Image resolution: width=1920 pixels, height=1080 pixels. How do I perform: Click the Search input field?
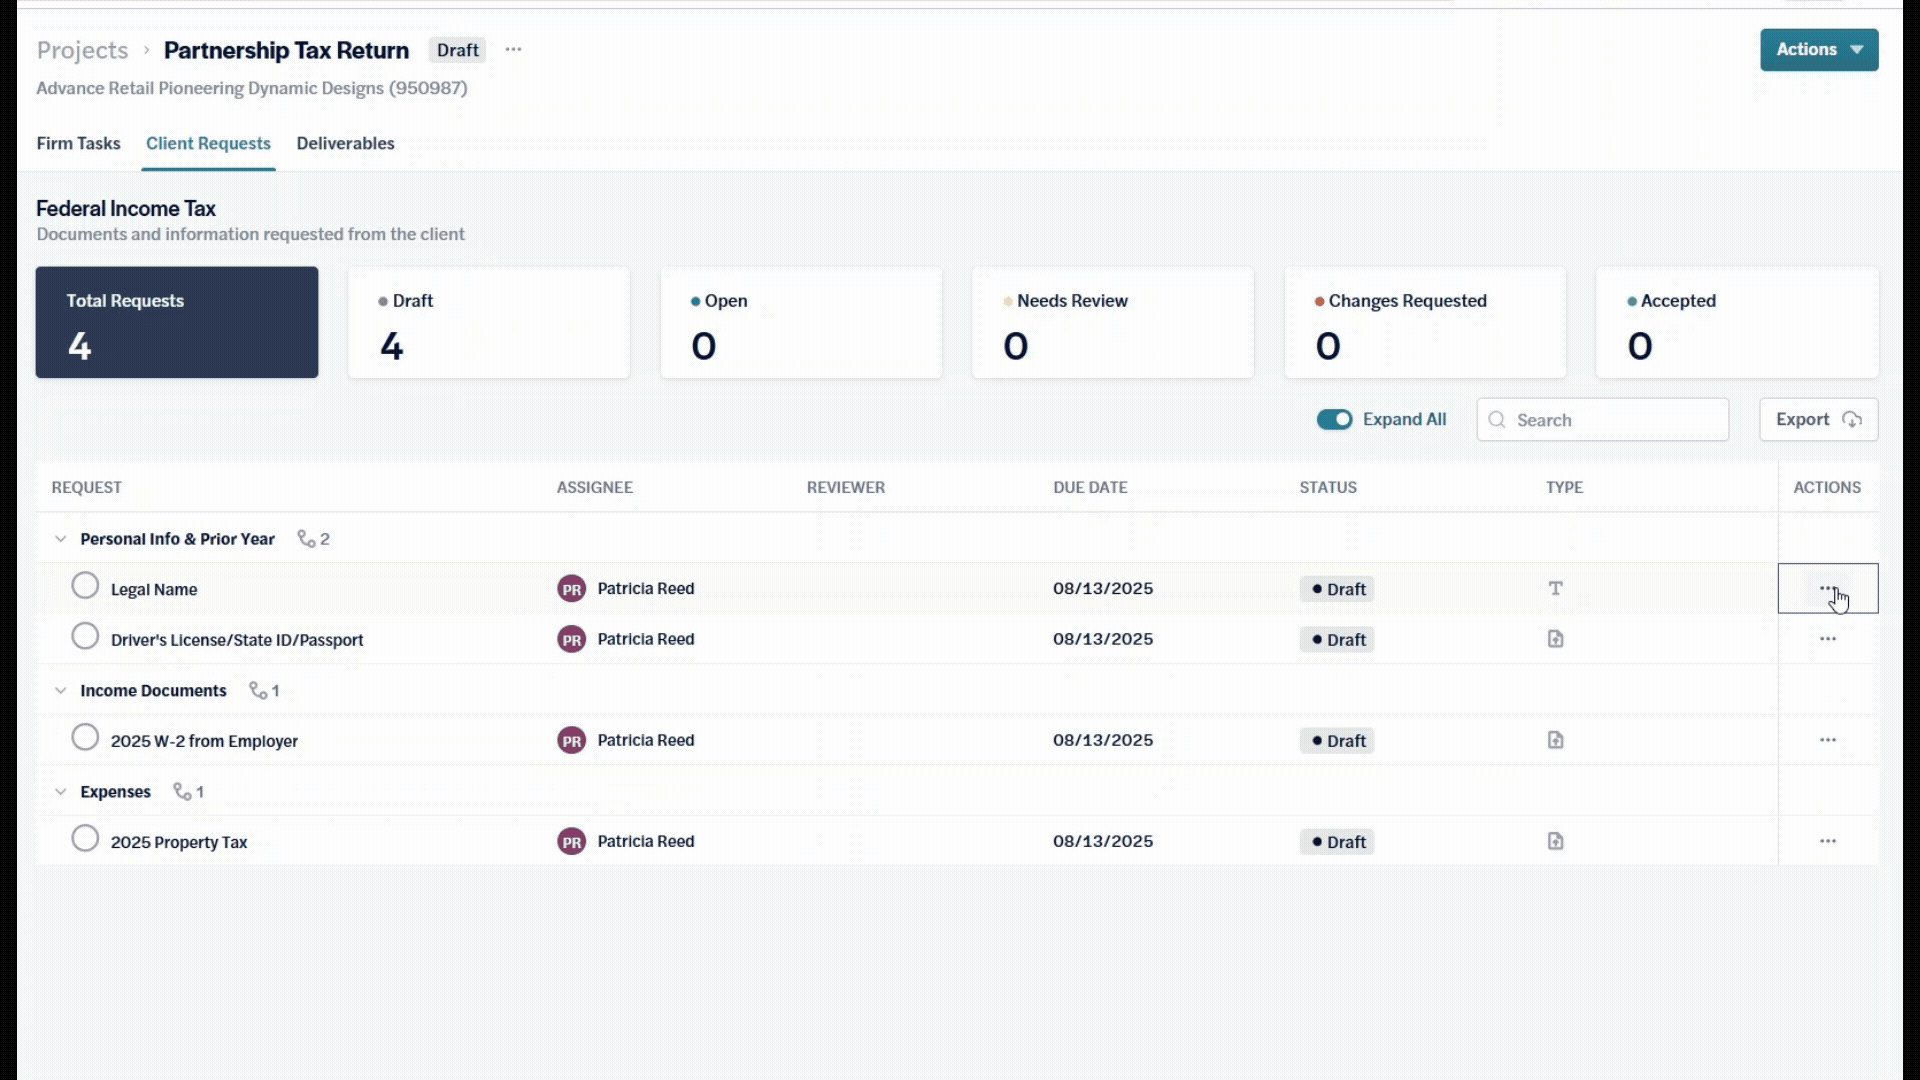click(x=1602, y=419)
